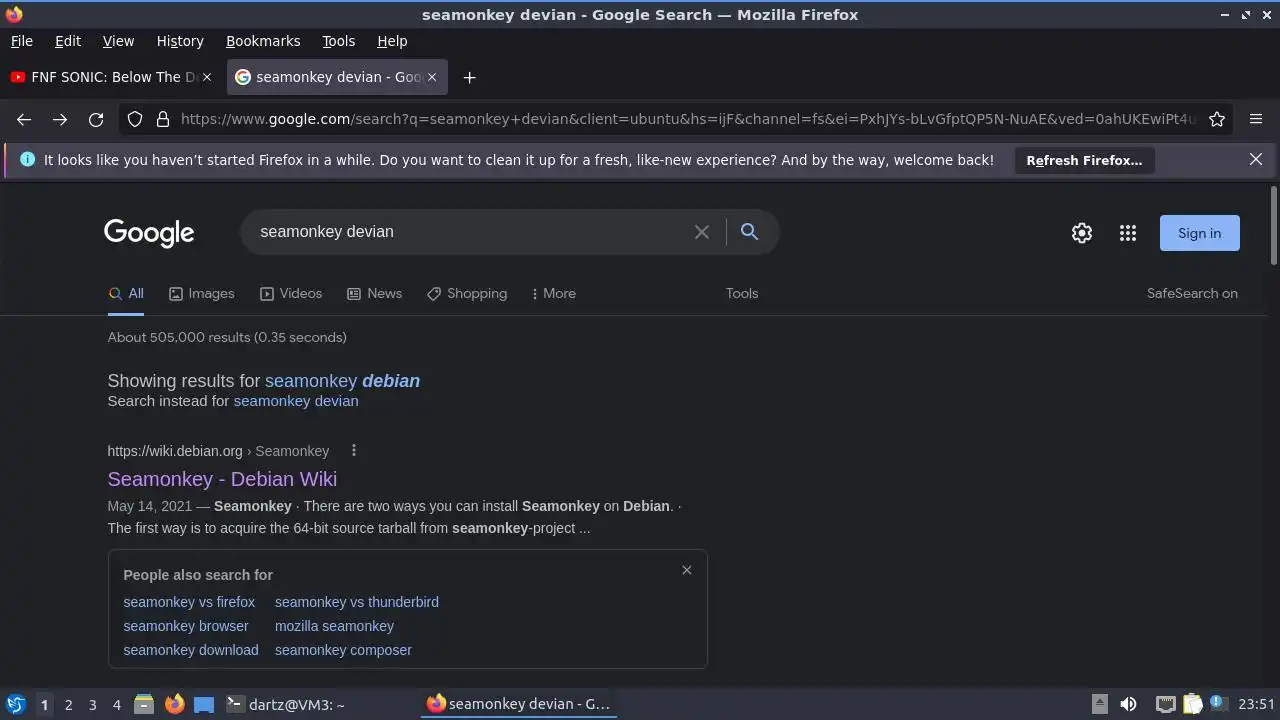Image resolution: width=1280 pixels, height=720 pixels.
Task: Open volume control in system tray
Action: click(1128, 704)
